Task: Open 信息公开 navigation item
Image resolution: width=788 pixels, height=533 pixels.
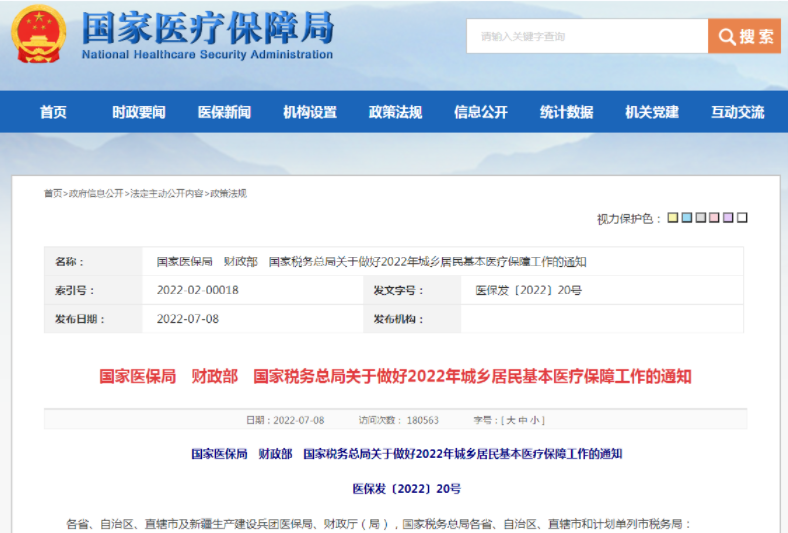Action: tap(481, 112)
